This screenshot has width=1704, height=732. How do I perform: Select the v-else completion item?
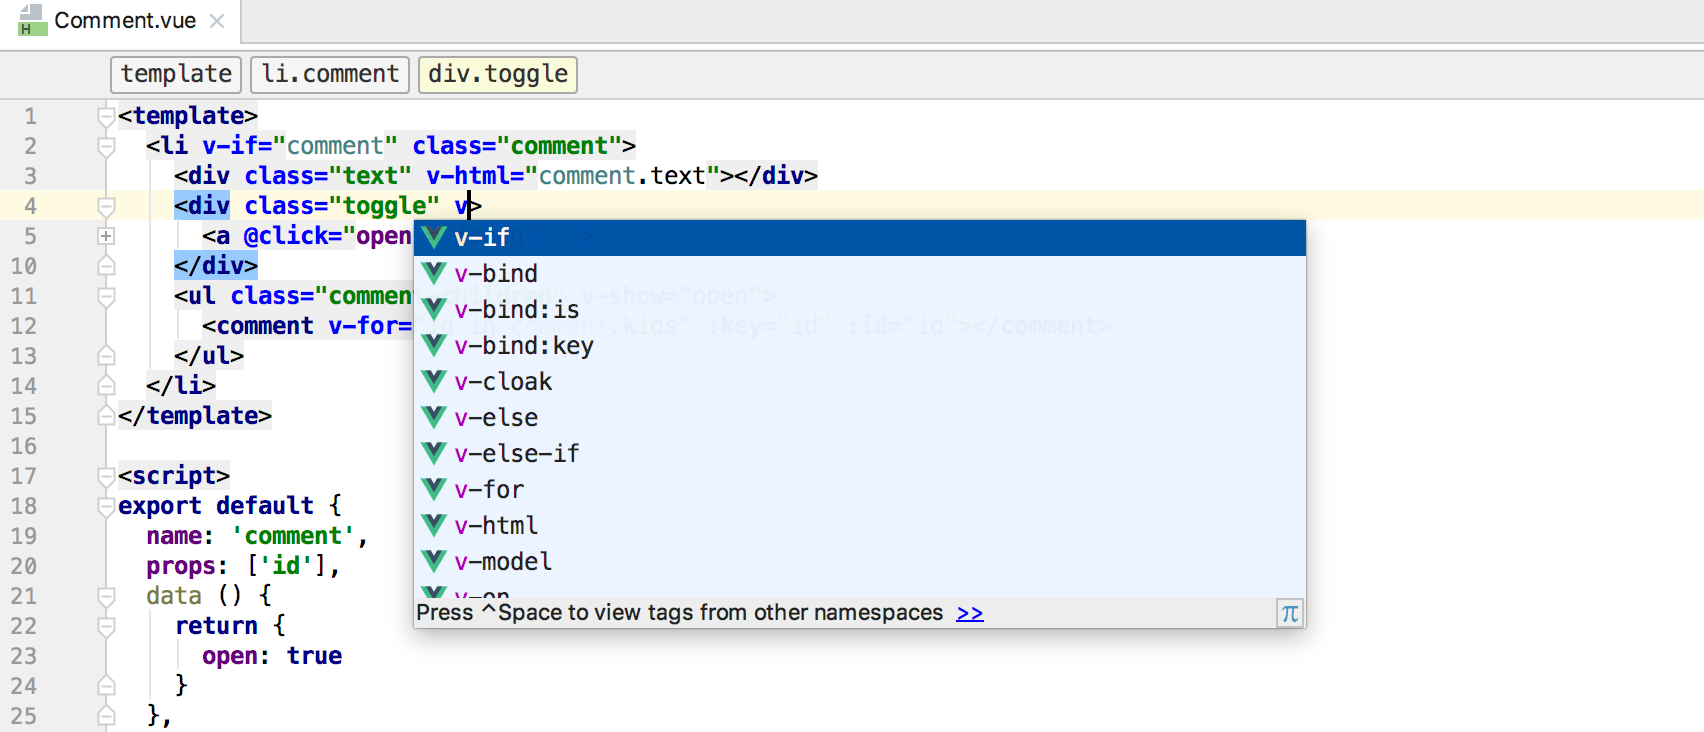pyautogui.click(x=860, y=418)
